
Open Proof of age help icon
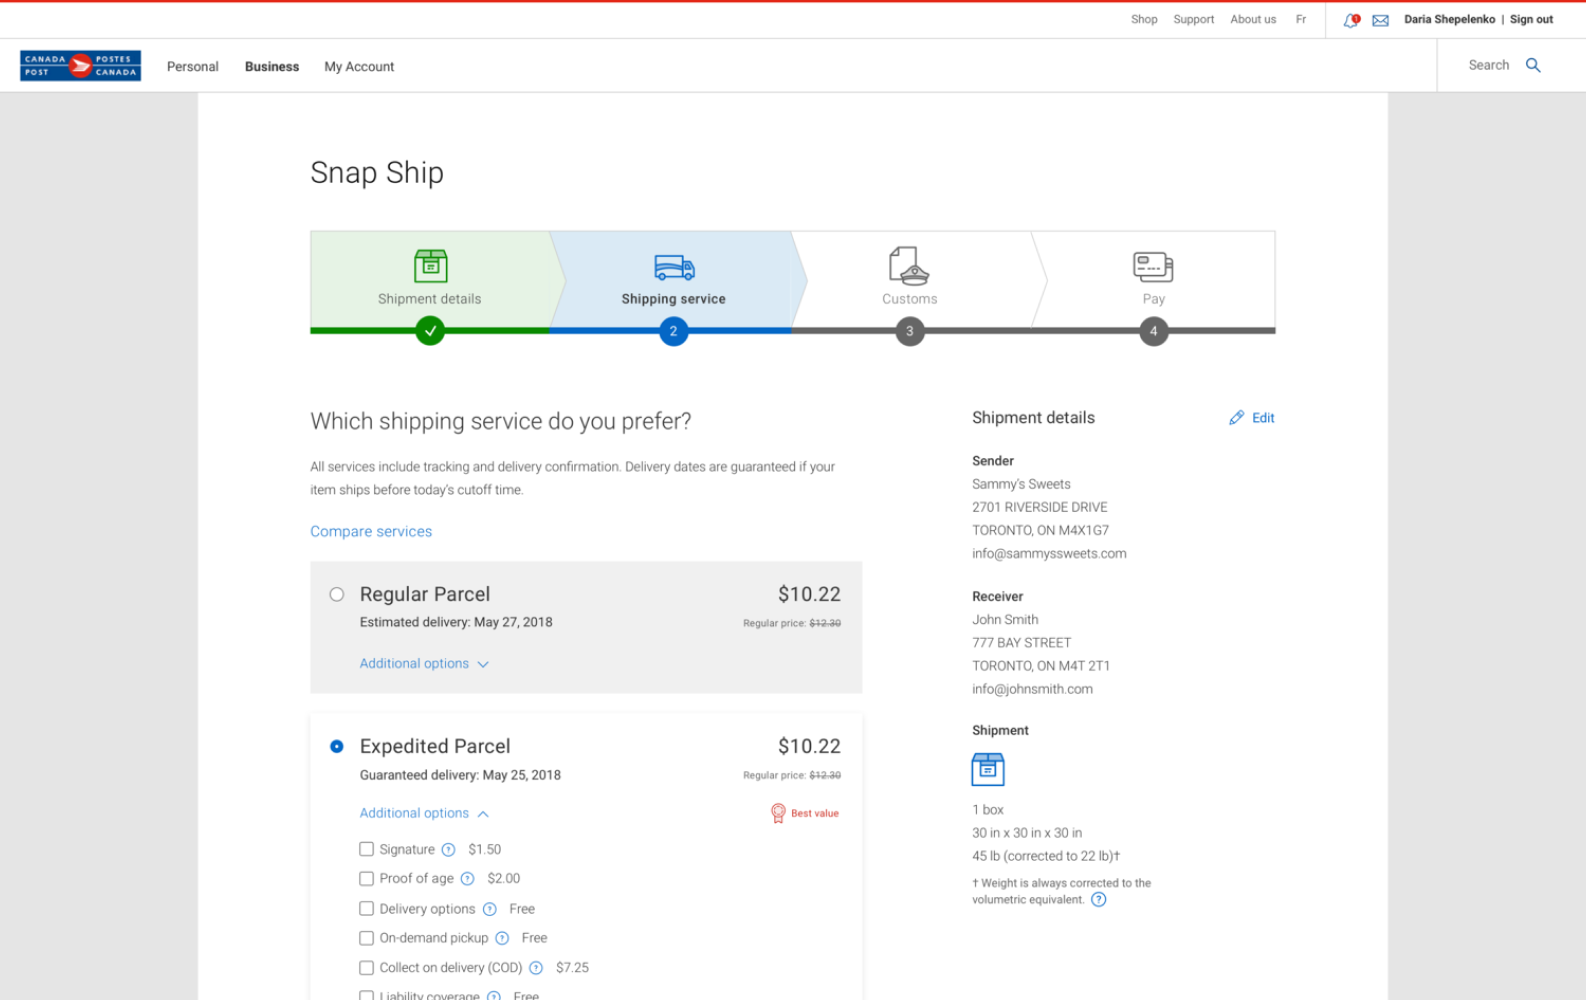tap(467, 879)
